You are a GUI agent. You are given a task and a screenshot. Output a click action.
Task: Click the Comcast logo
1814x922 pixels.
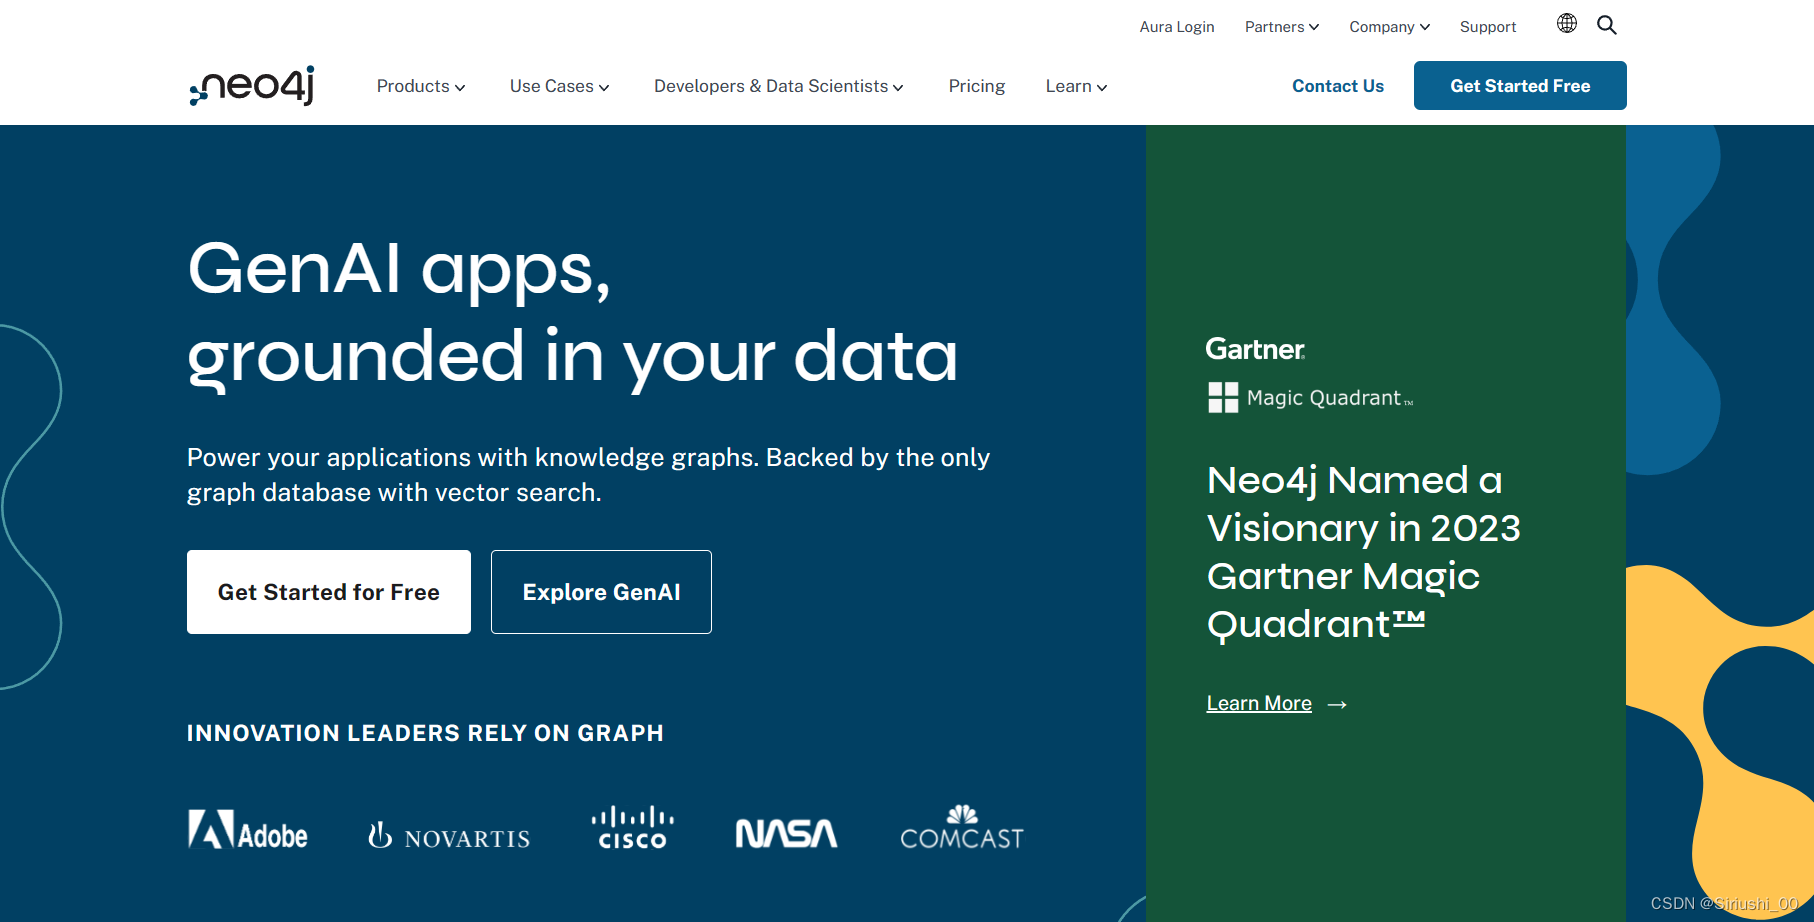(962, 827)
